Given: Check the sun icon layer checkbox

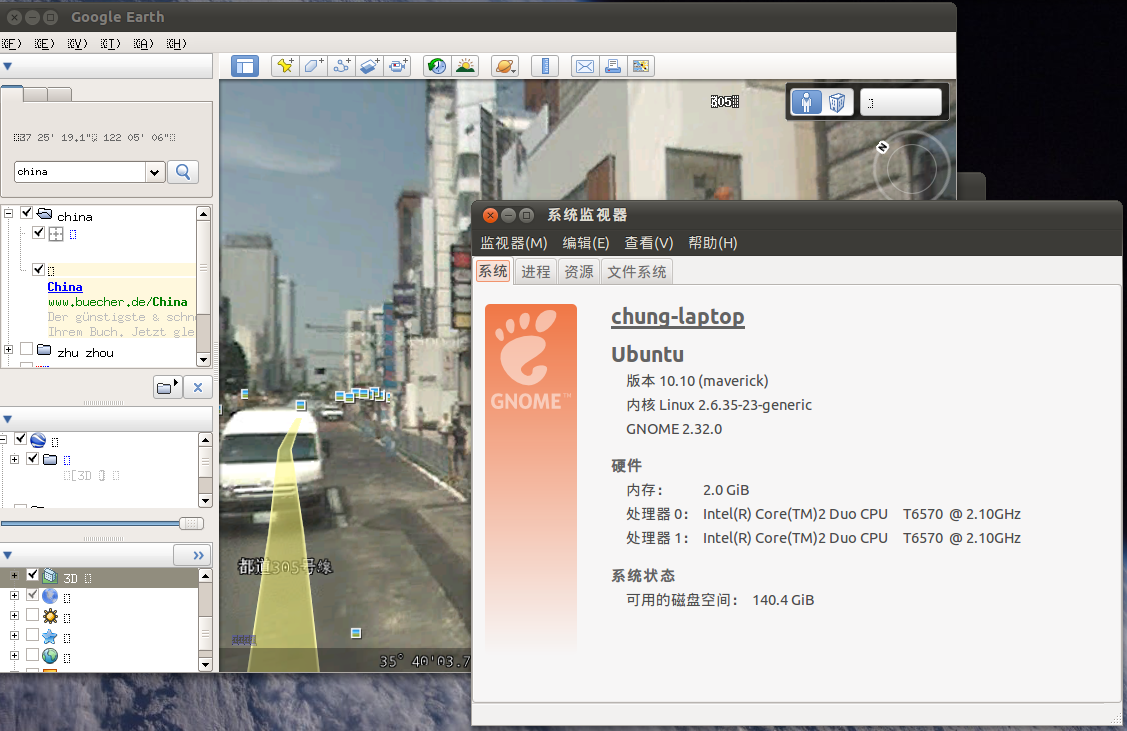Looking at the screenshot, I should pyautogui.click(x=32, y=615).
